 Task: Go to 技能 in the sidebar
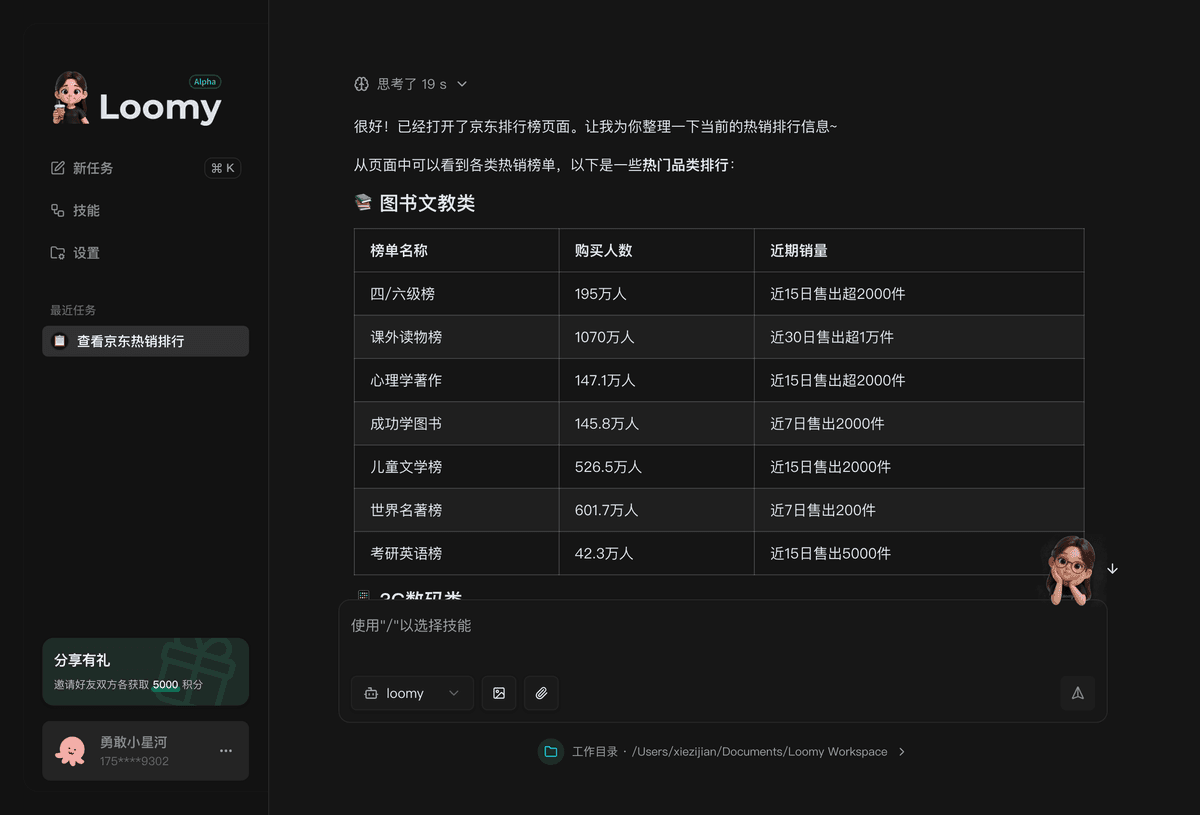pos(86,211)
